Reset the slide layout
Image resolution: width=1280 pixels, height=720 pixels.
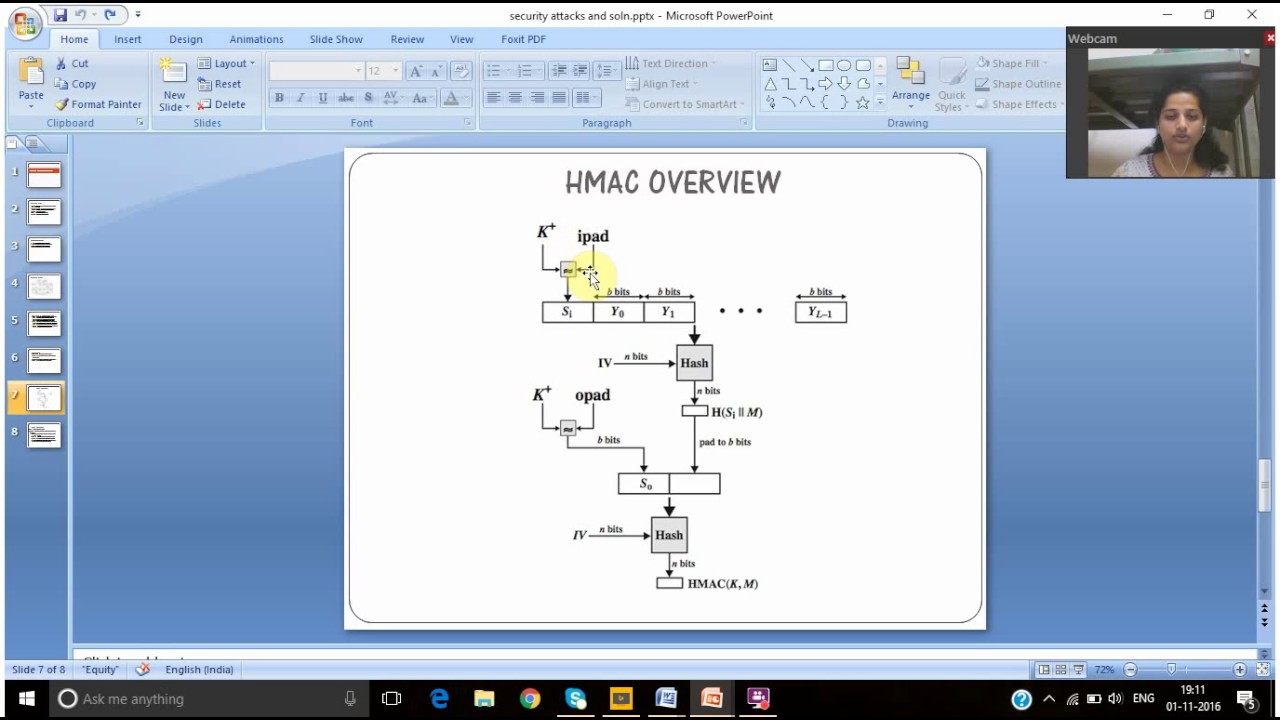click(x=219, y=84)
